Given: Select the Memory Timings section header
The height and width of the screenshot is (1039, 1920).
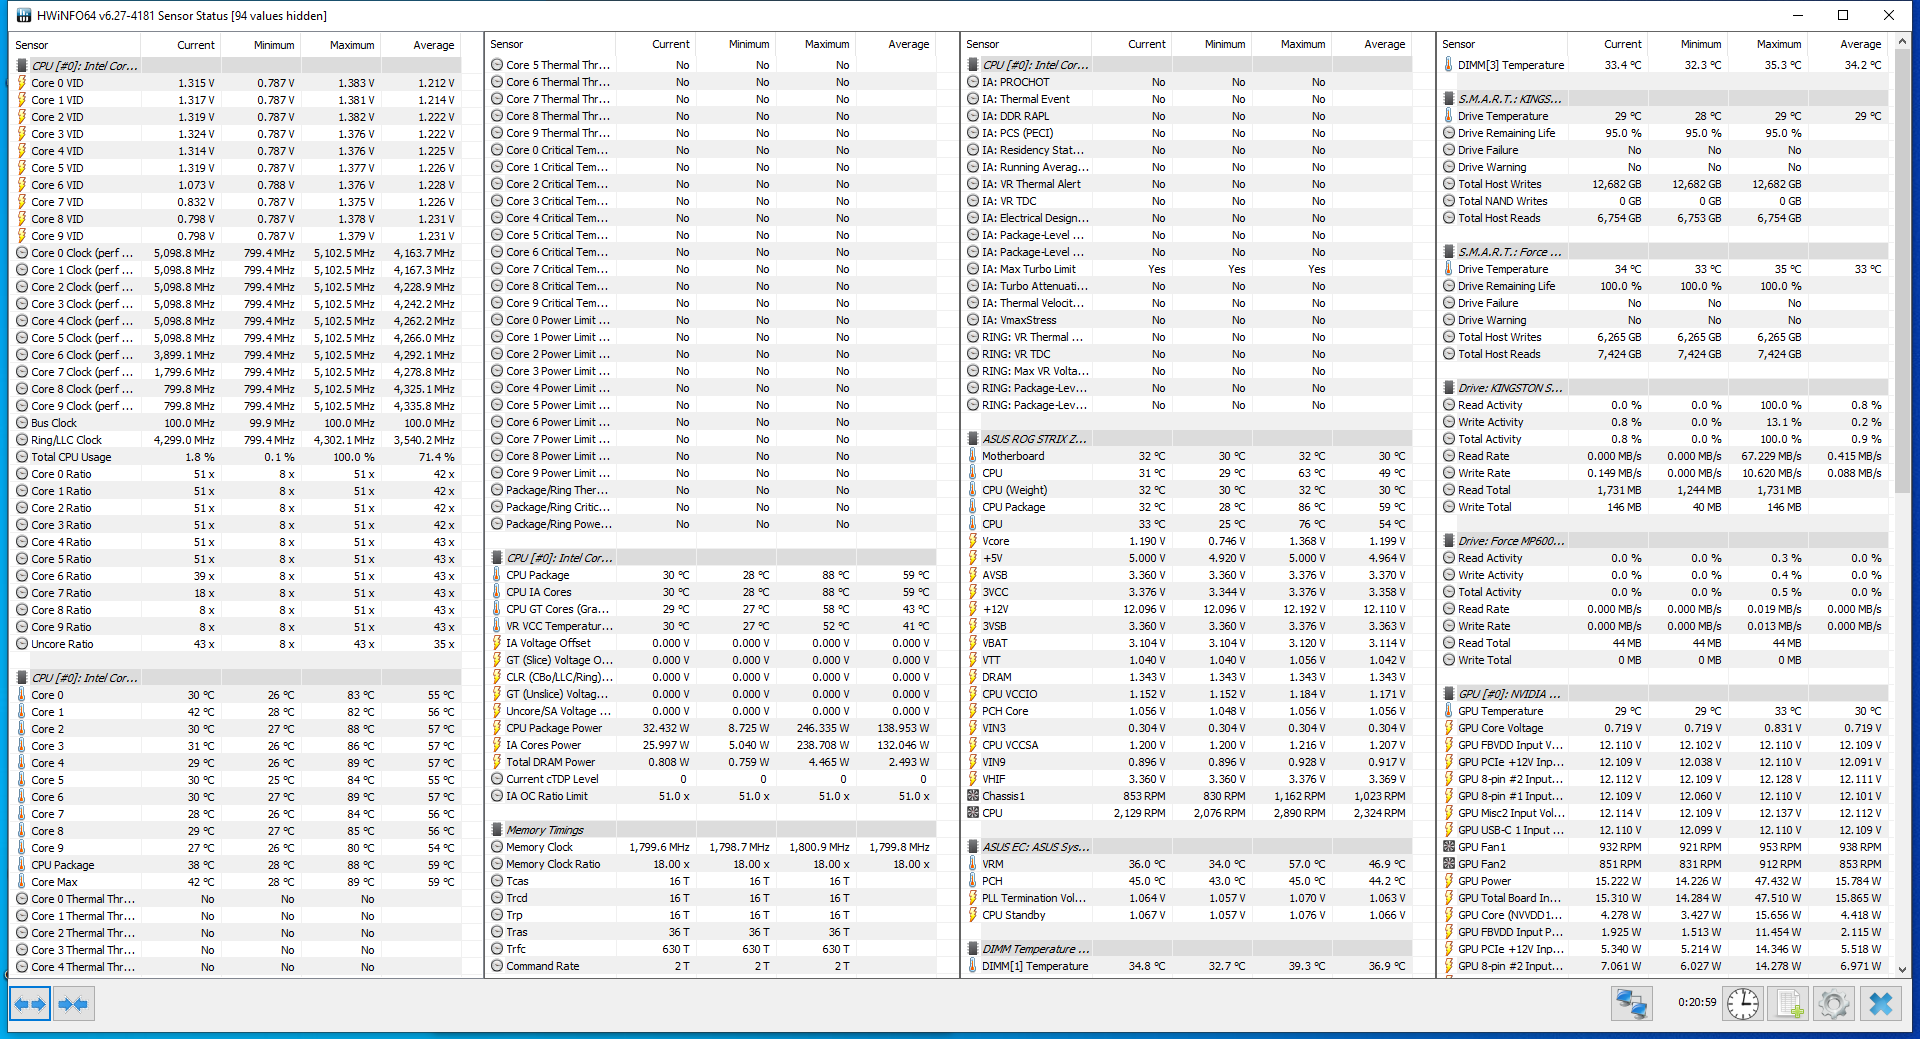Looking at the screenshot, I should 712,830.
